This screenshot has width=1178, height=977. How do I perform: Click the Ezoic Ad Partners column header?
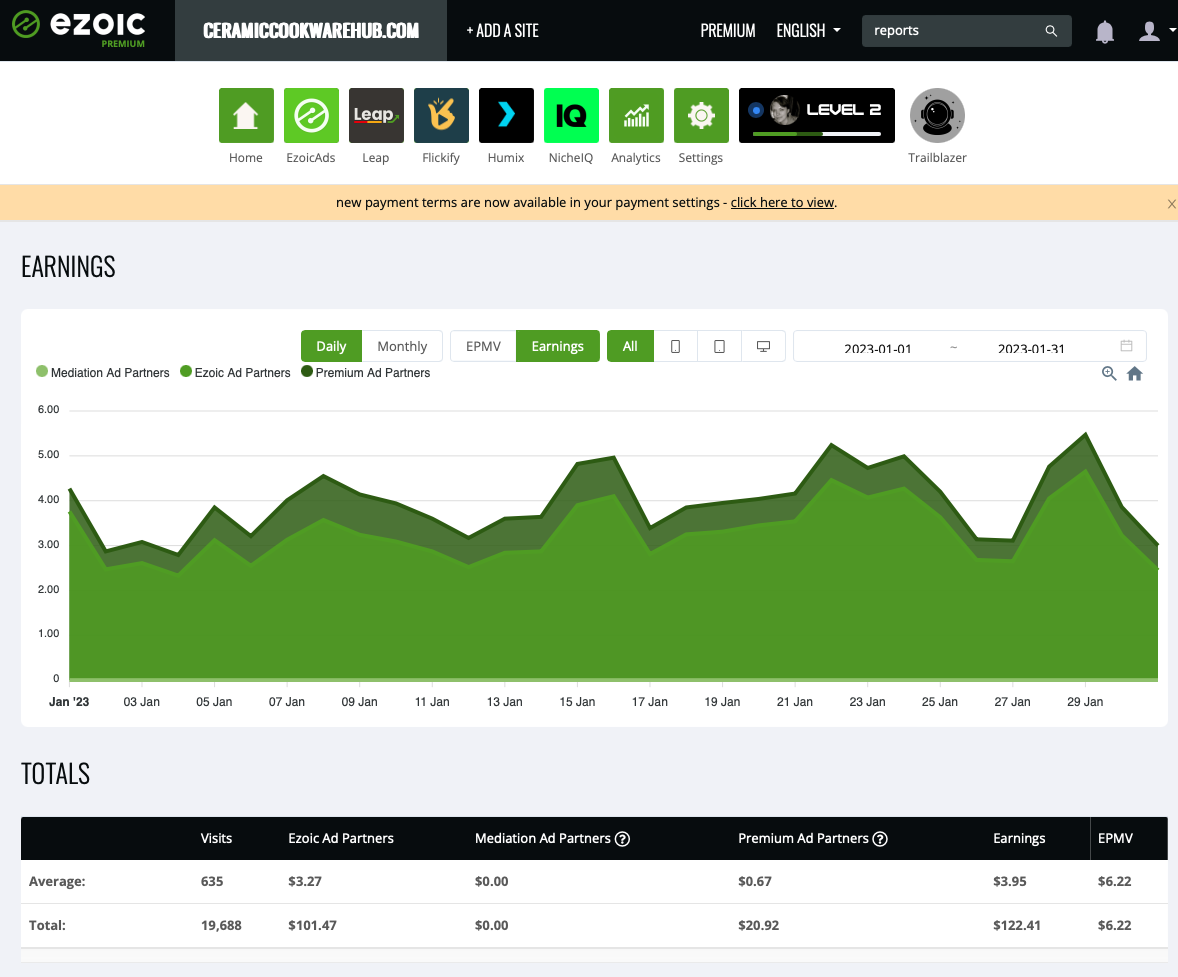click(341, 839)
